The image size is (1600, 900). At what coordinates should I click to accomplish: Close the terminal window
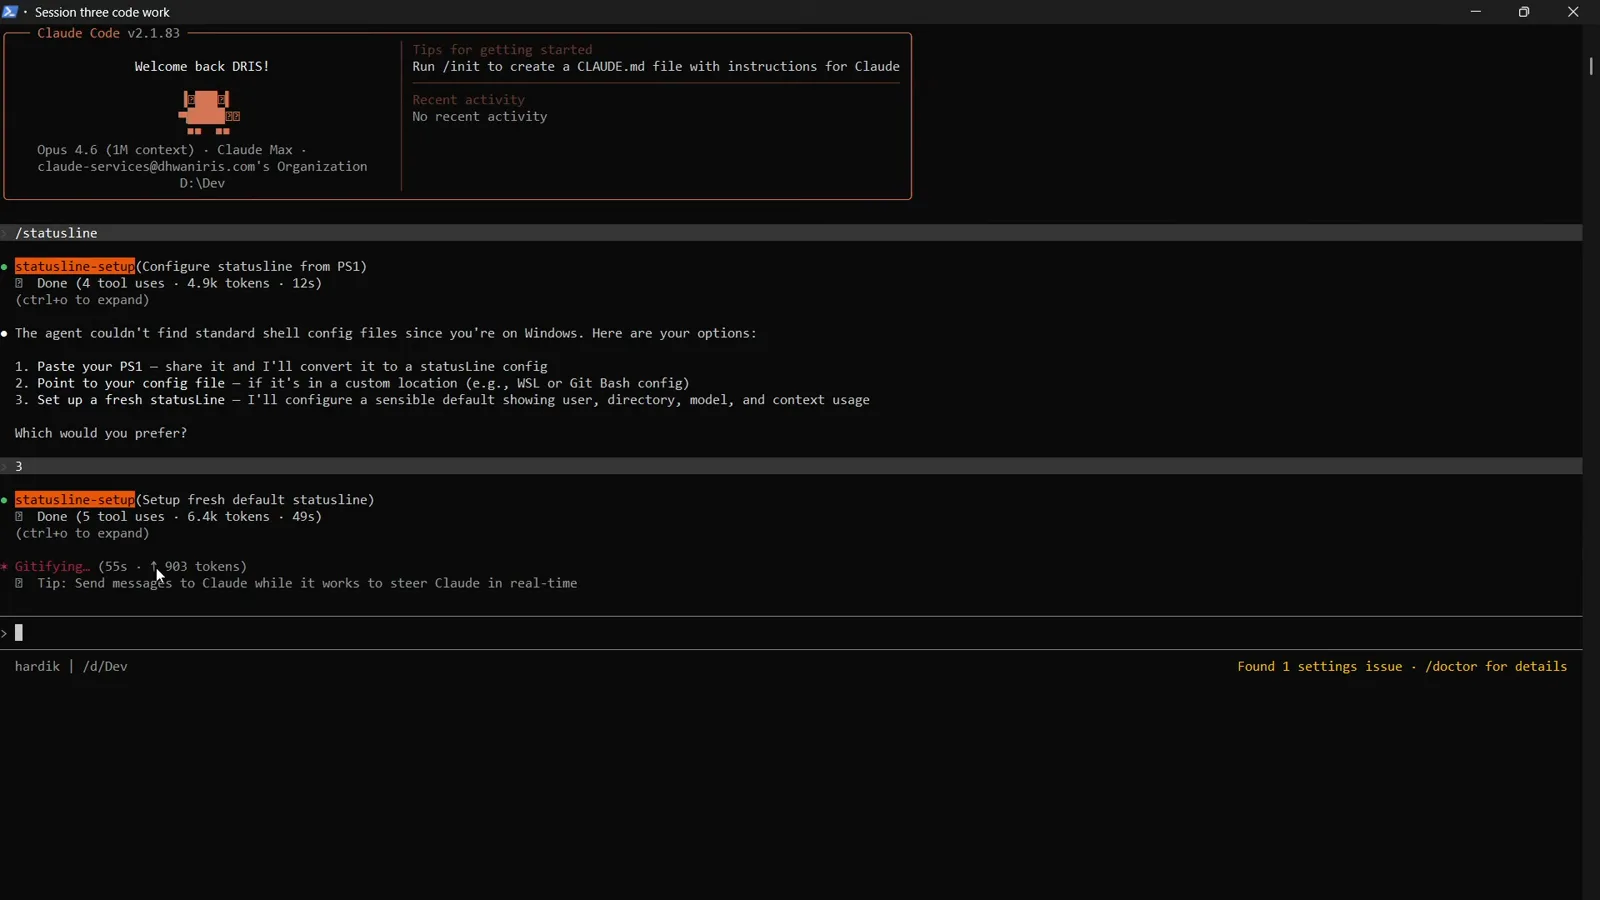click(1573, 12)
